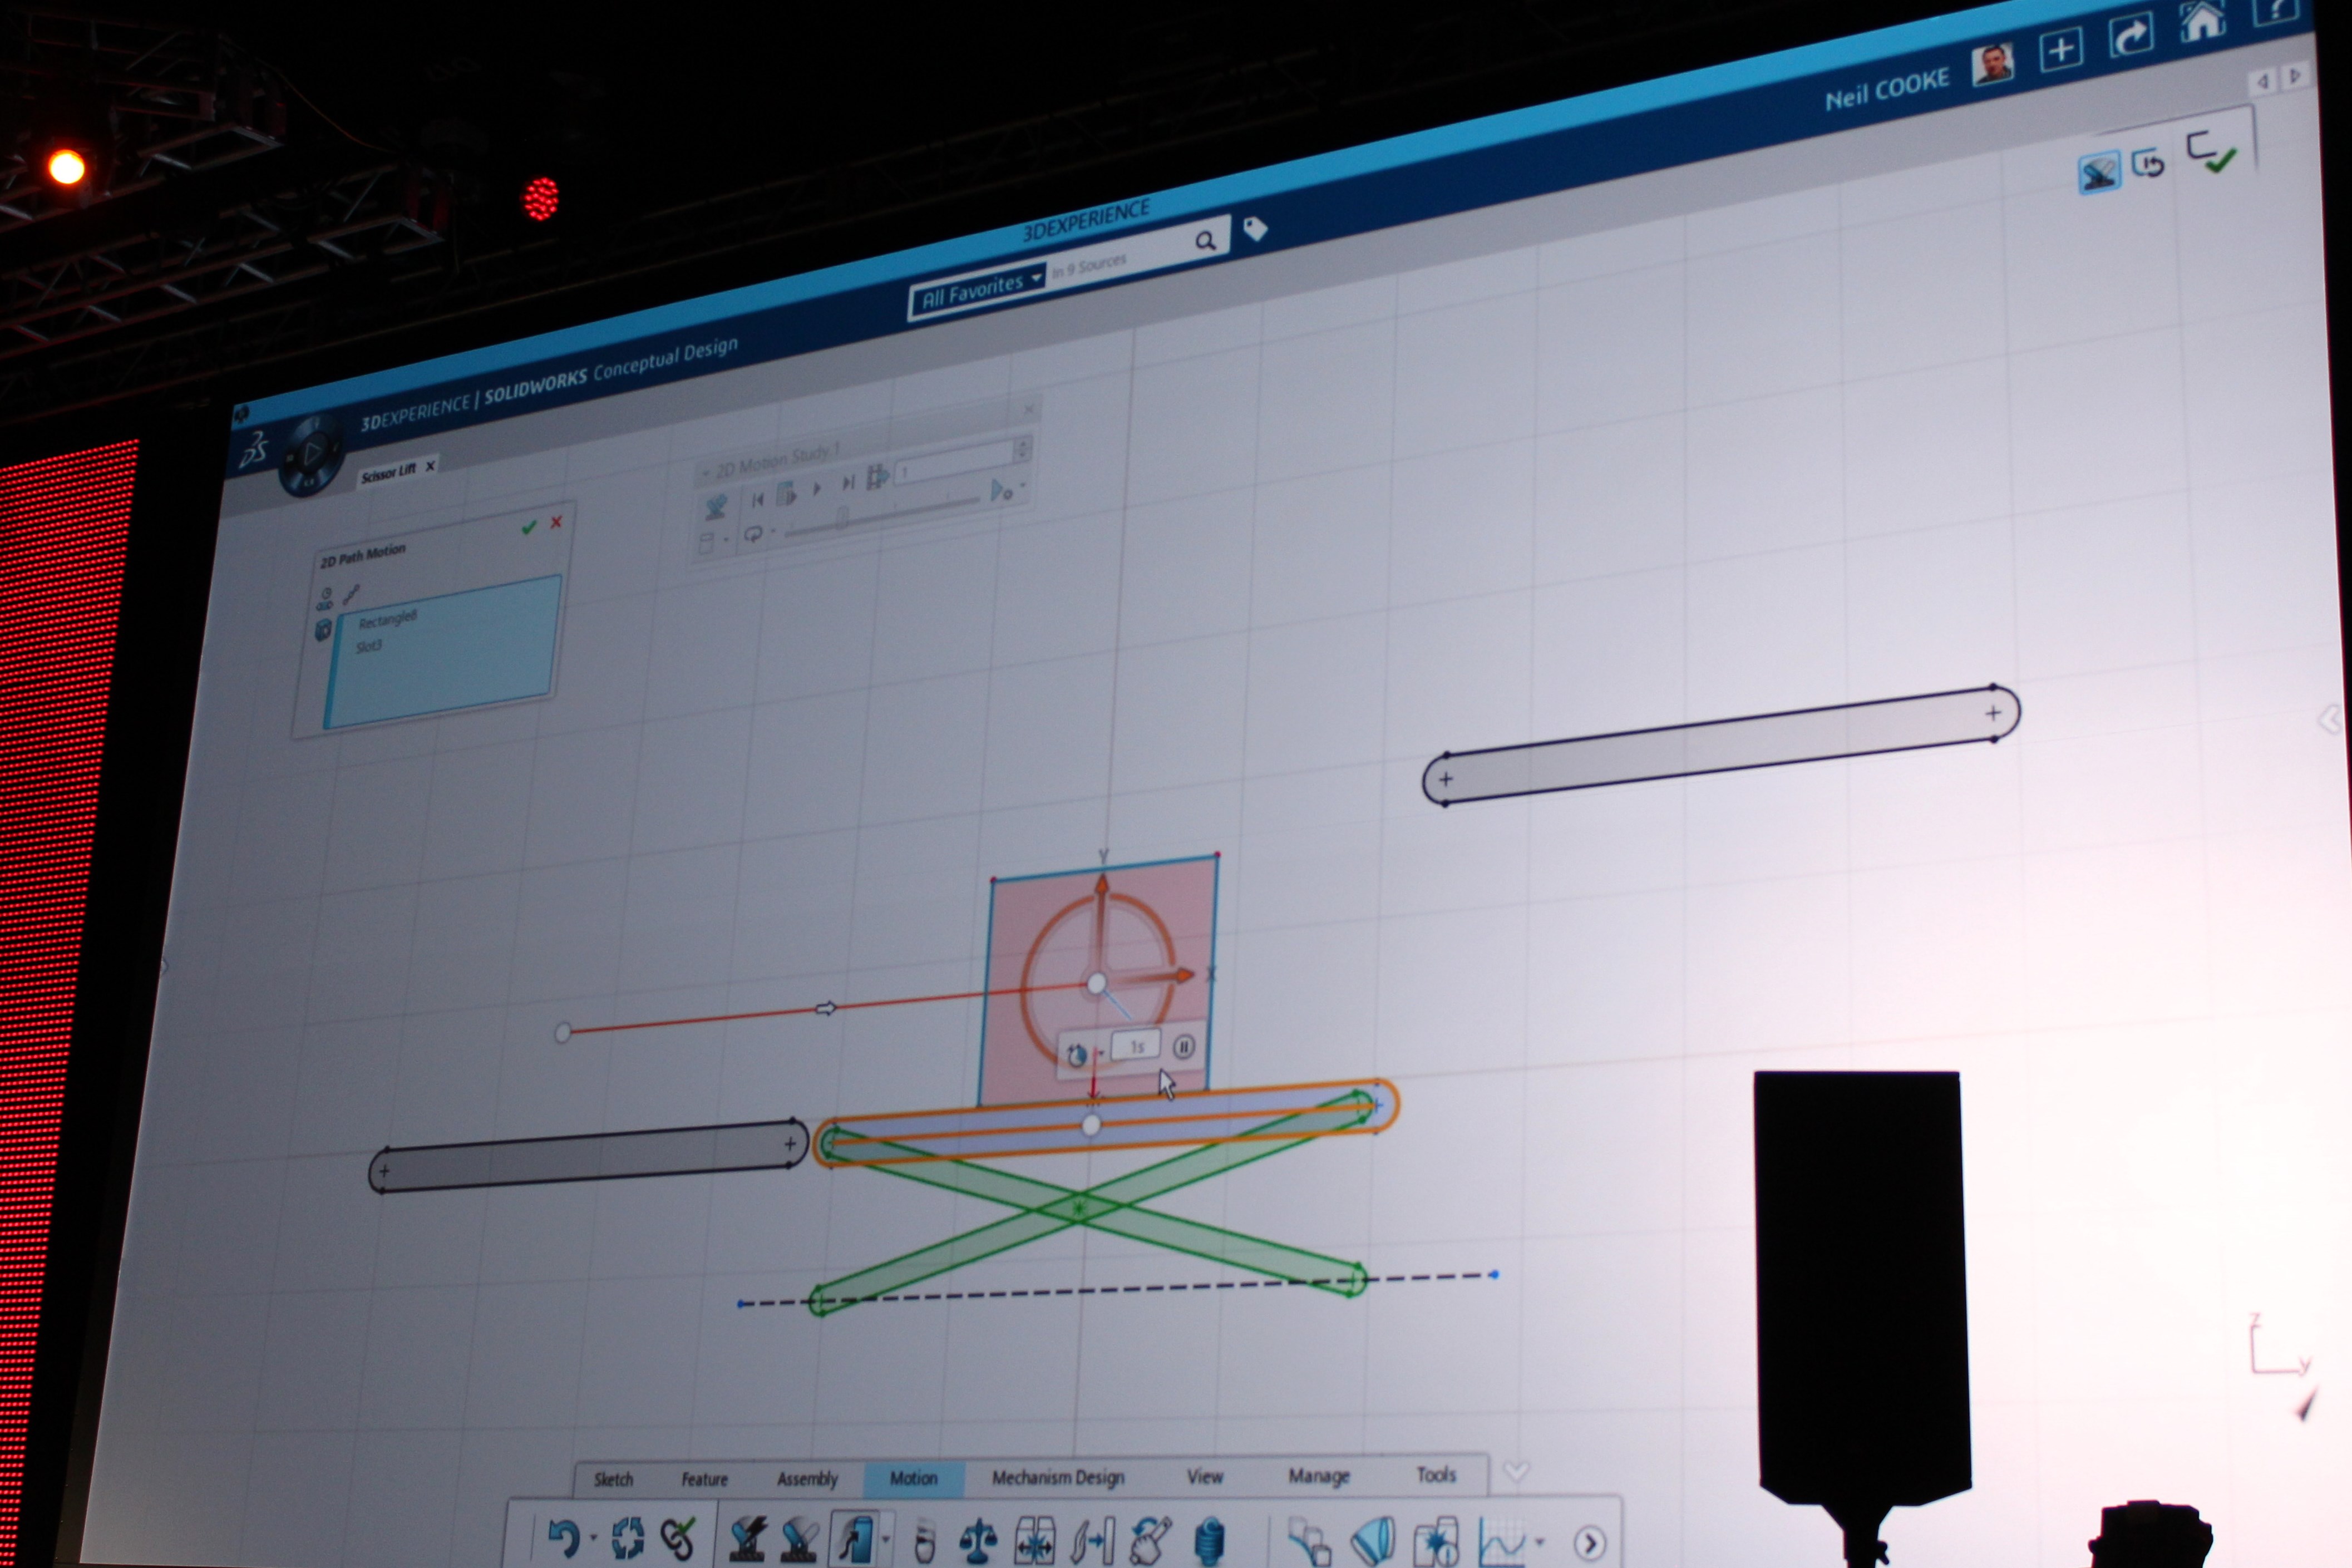
Task: Confirm 2D Path Motion with green checkmark
Action: pos(529,527)
